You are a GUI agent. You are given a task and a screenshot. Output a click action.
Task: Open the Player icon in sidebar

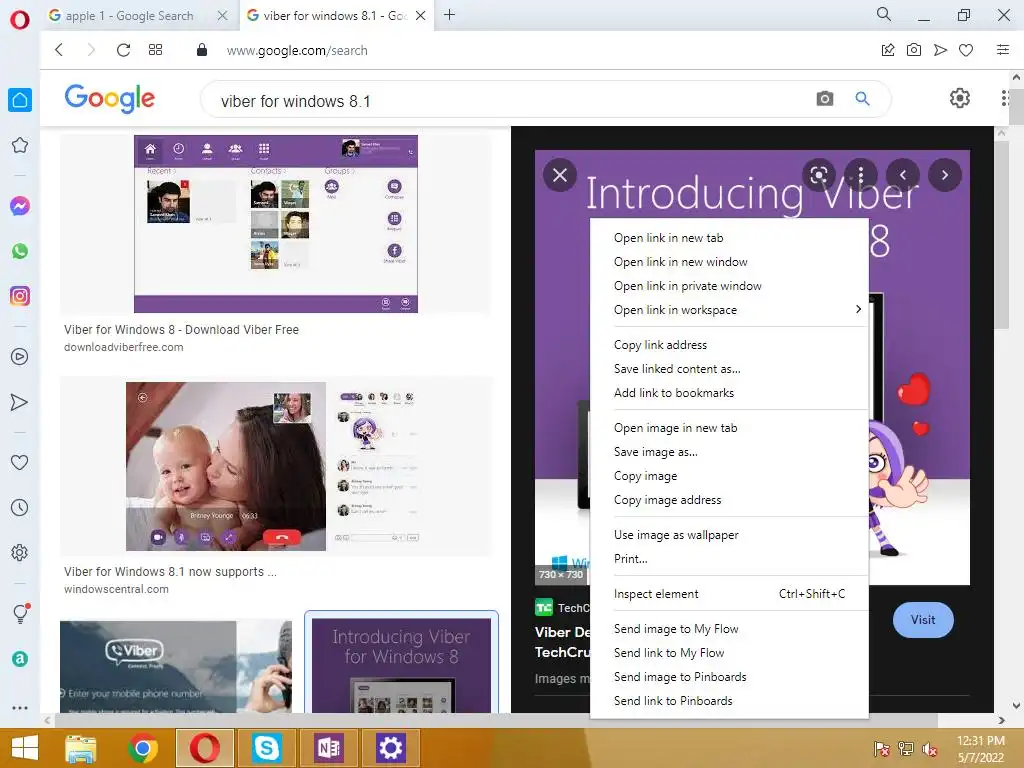point(20,357)
